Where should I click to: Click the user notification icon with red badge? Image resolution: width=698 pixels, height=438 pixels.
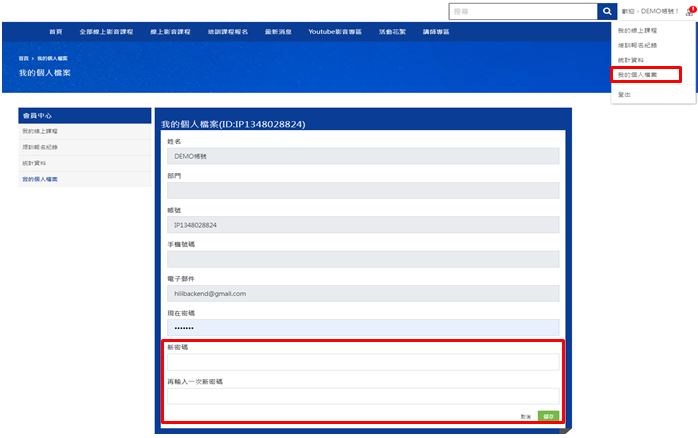690,12
